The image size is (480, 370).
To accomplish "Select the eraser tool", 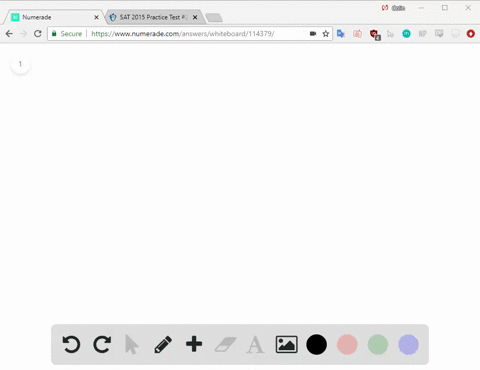I will click(x=225, y=344).
